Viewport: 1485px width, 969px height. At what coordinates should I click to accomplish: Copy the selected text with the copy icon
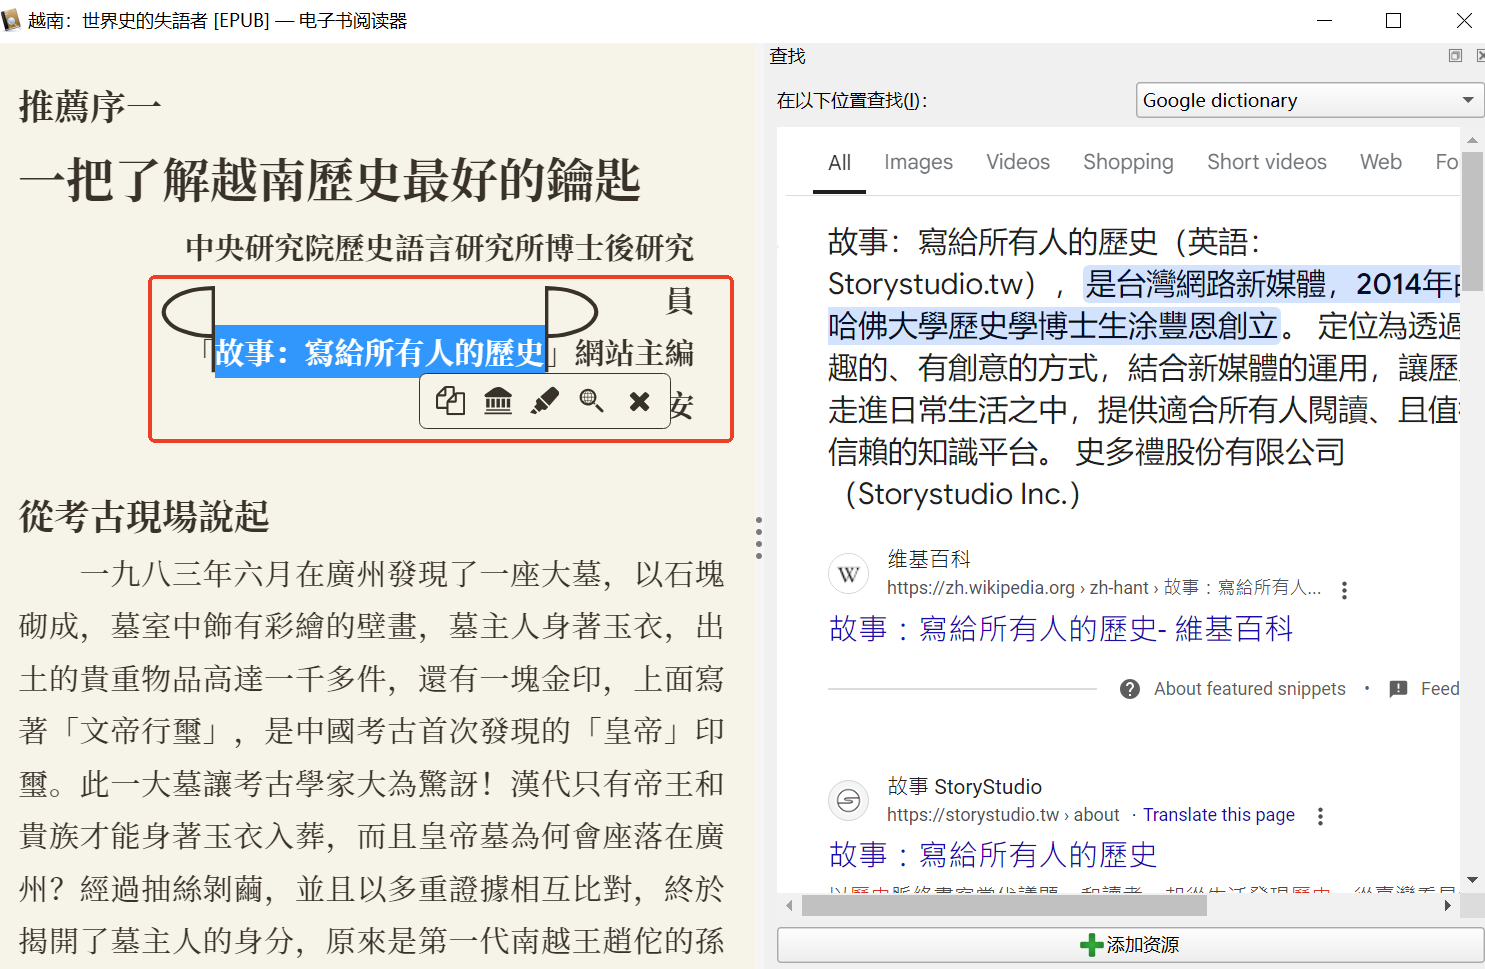tap(450, 401)
